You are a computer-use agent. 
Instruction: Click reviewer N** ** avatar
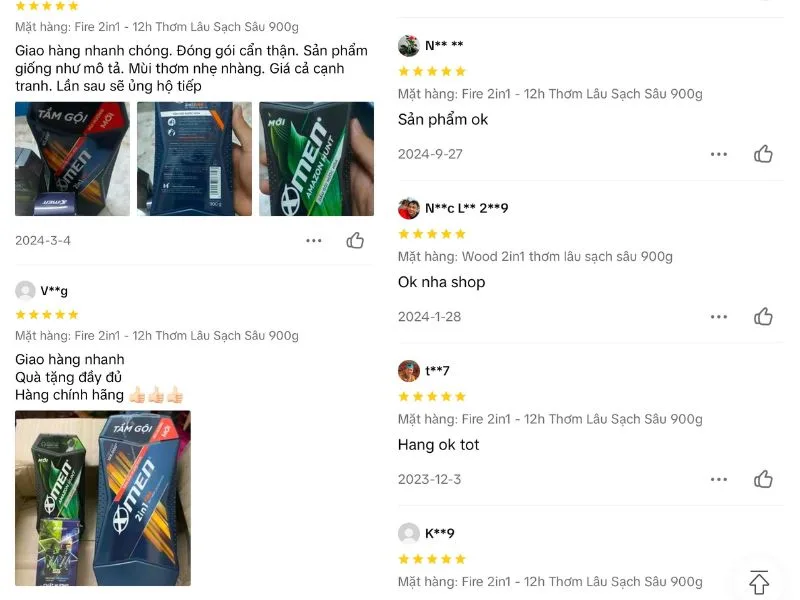408,45
